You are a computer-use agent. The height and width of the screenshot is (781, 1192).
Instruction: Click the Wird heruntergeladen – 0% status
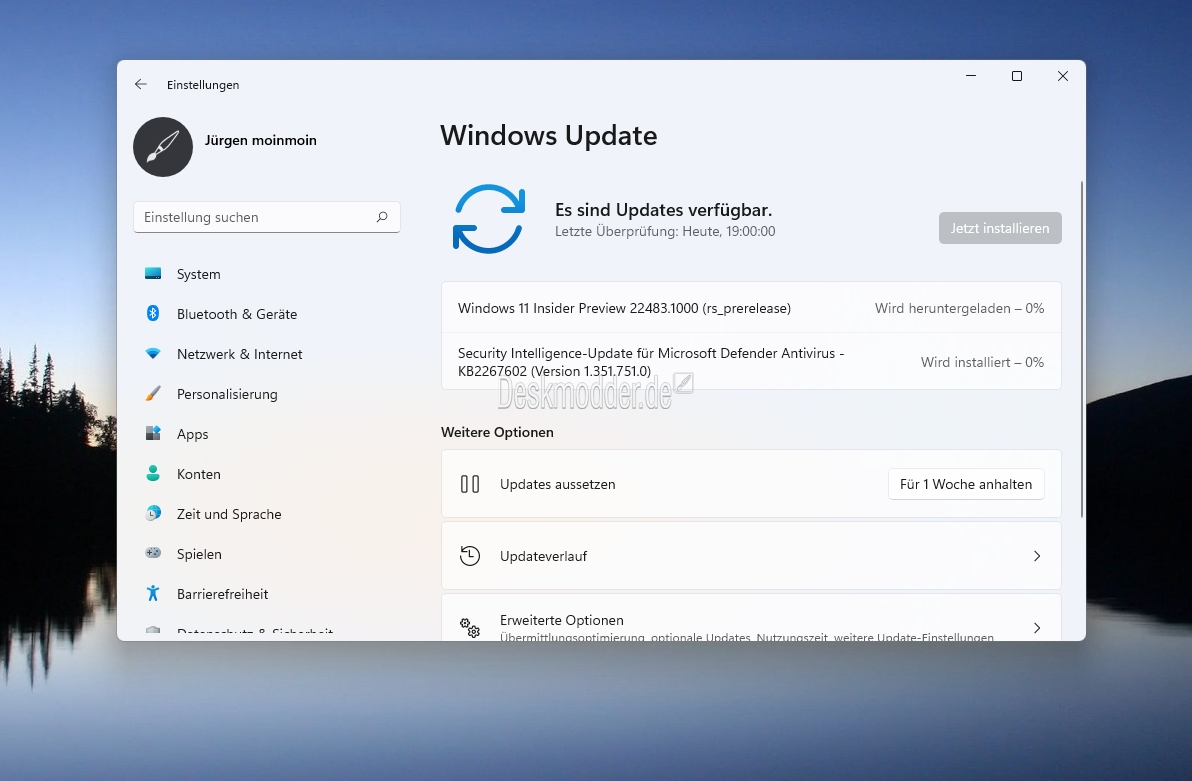click(959, 308)
